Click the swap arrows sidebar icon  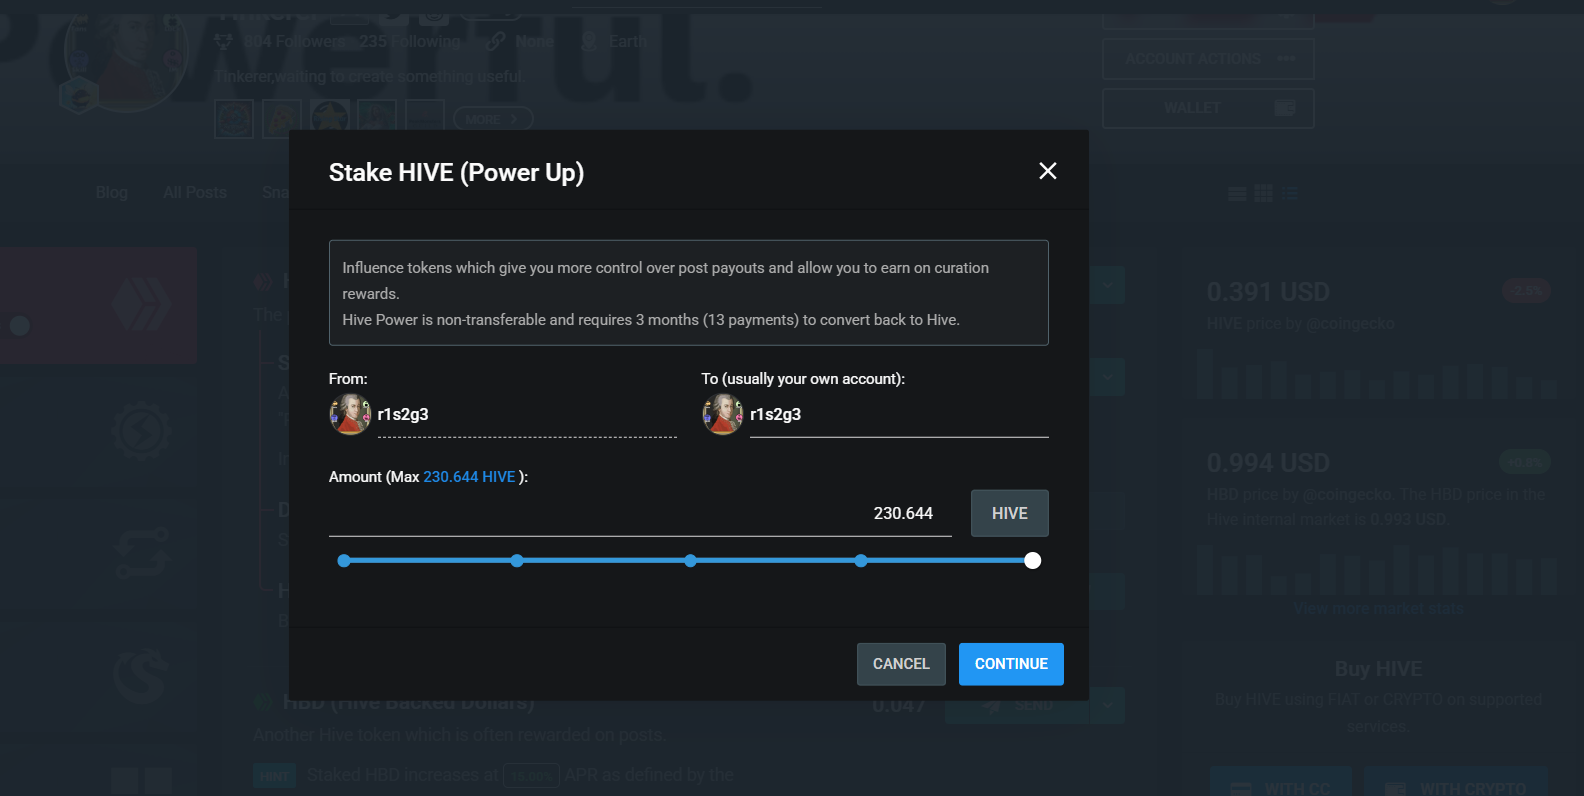point(140,554)
